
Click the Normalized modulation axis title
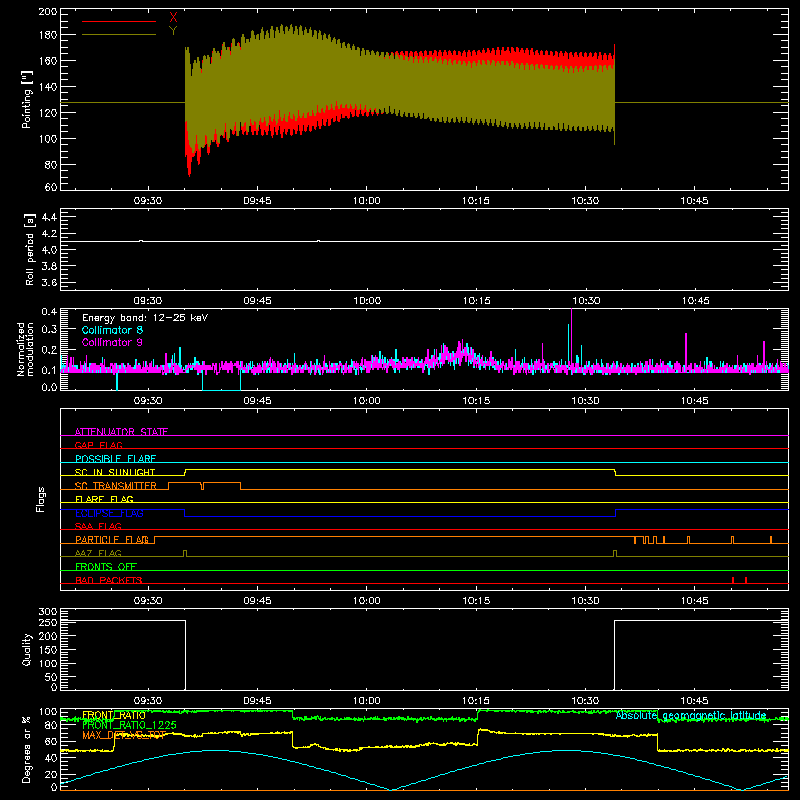pos(25,349)
